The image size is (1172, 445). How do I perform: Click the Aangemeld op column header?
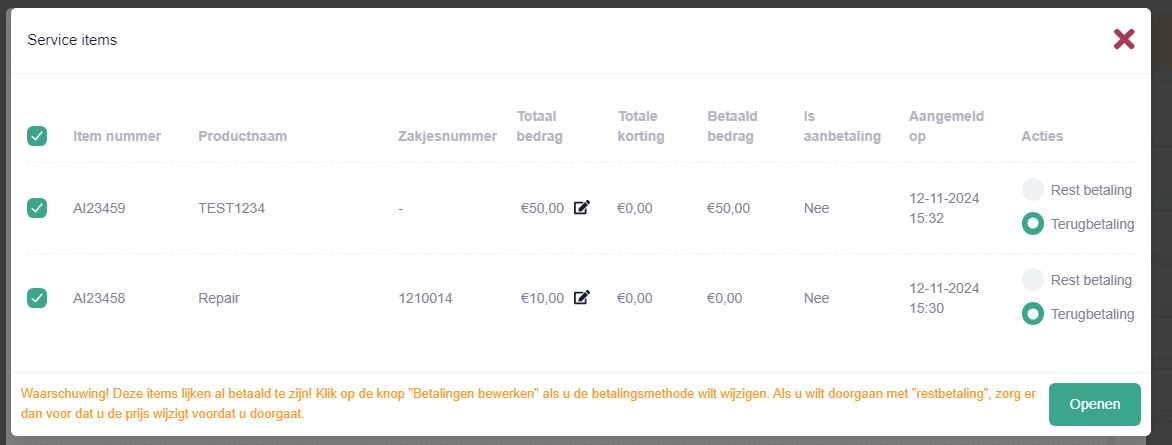tap(946, 126)
